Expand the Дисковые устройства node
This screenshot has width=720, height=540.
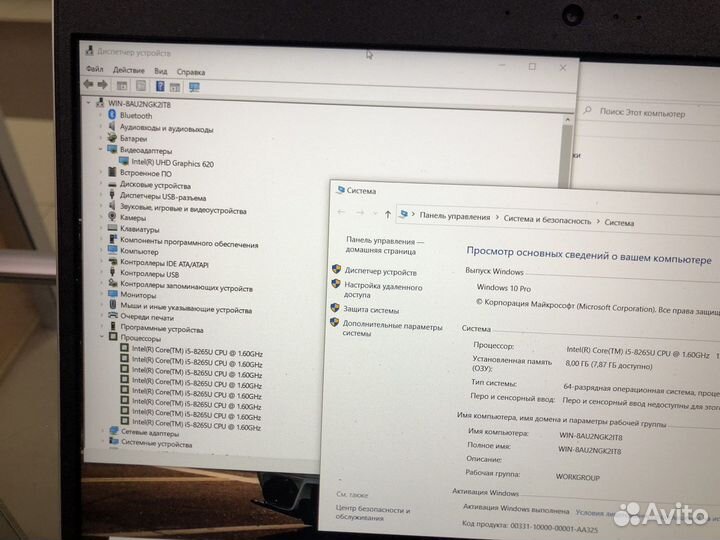(x=102, y=184)
